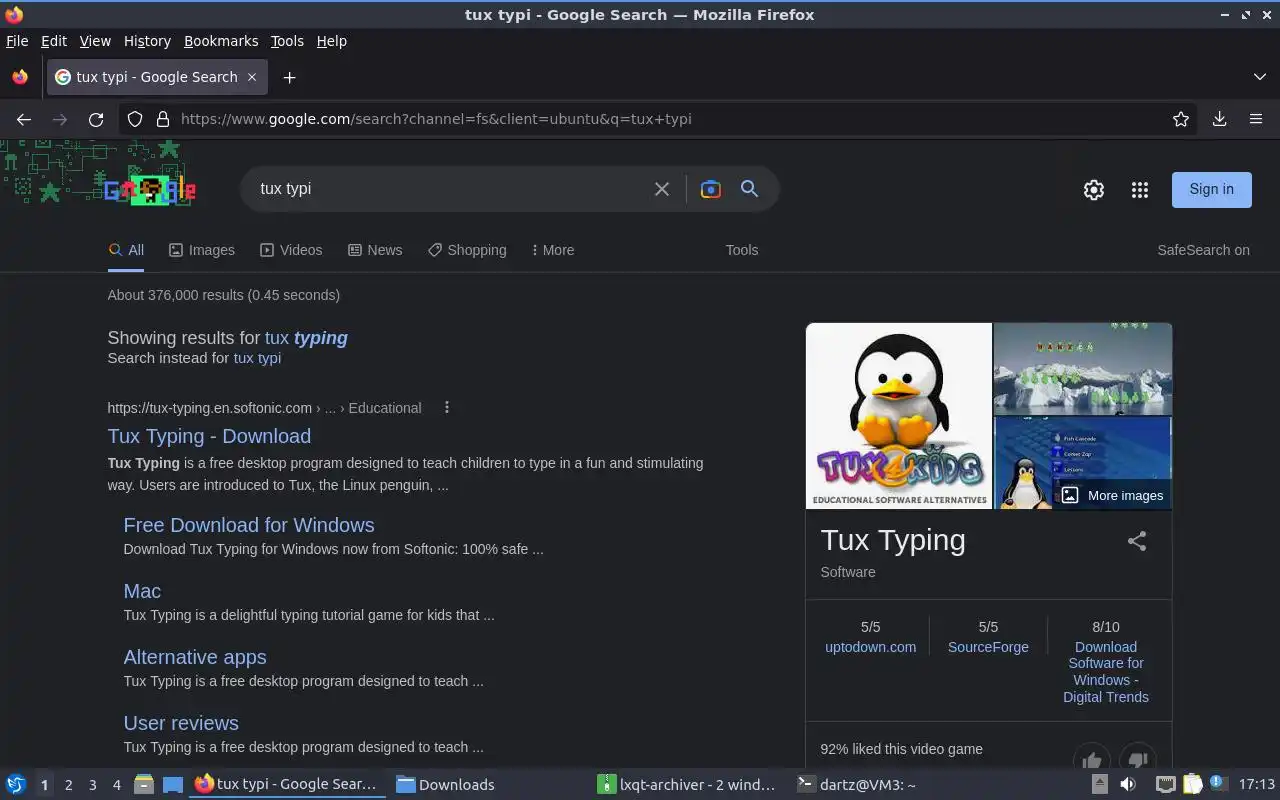Screen dimensions: 1280x800
Task: Open the Google apps grid
Action: 1140,190
